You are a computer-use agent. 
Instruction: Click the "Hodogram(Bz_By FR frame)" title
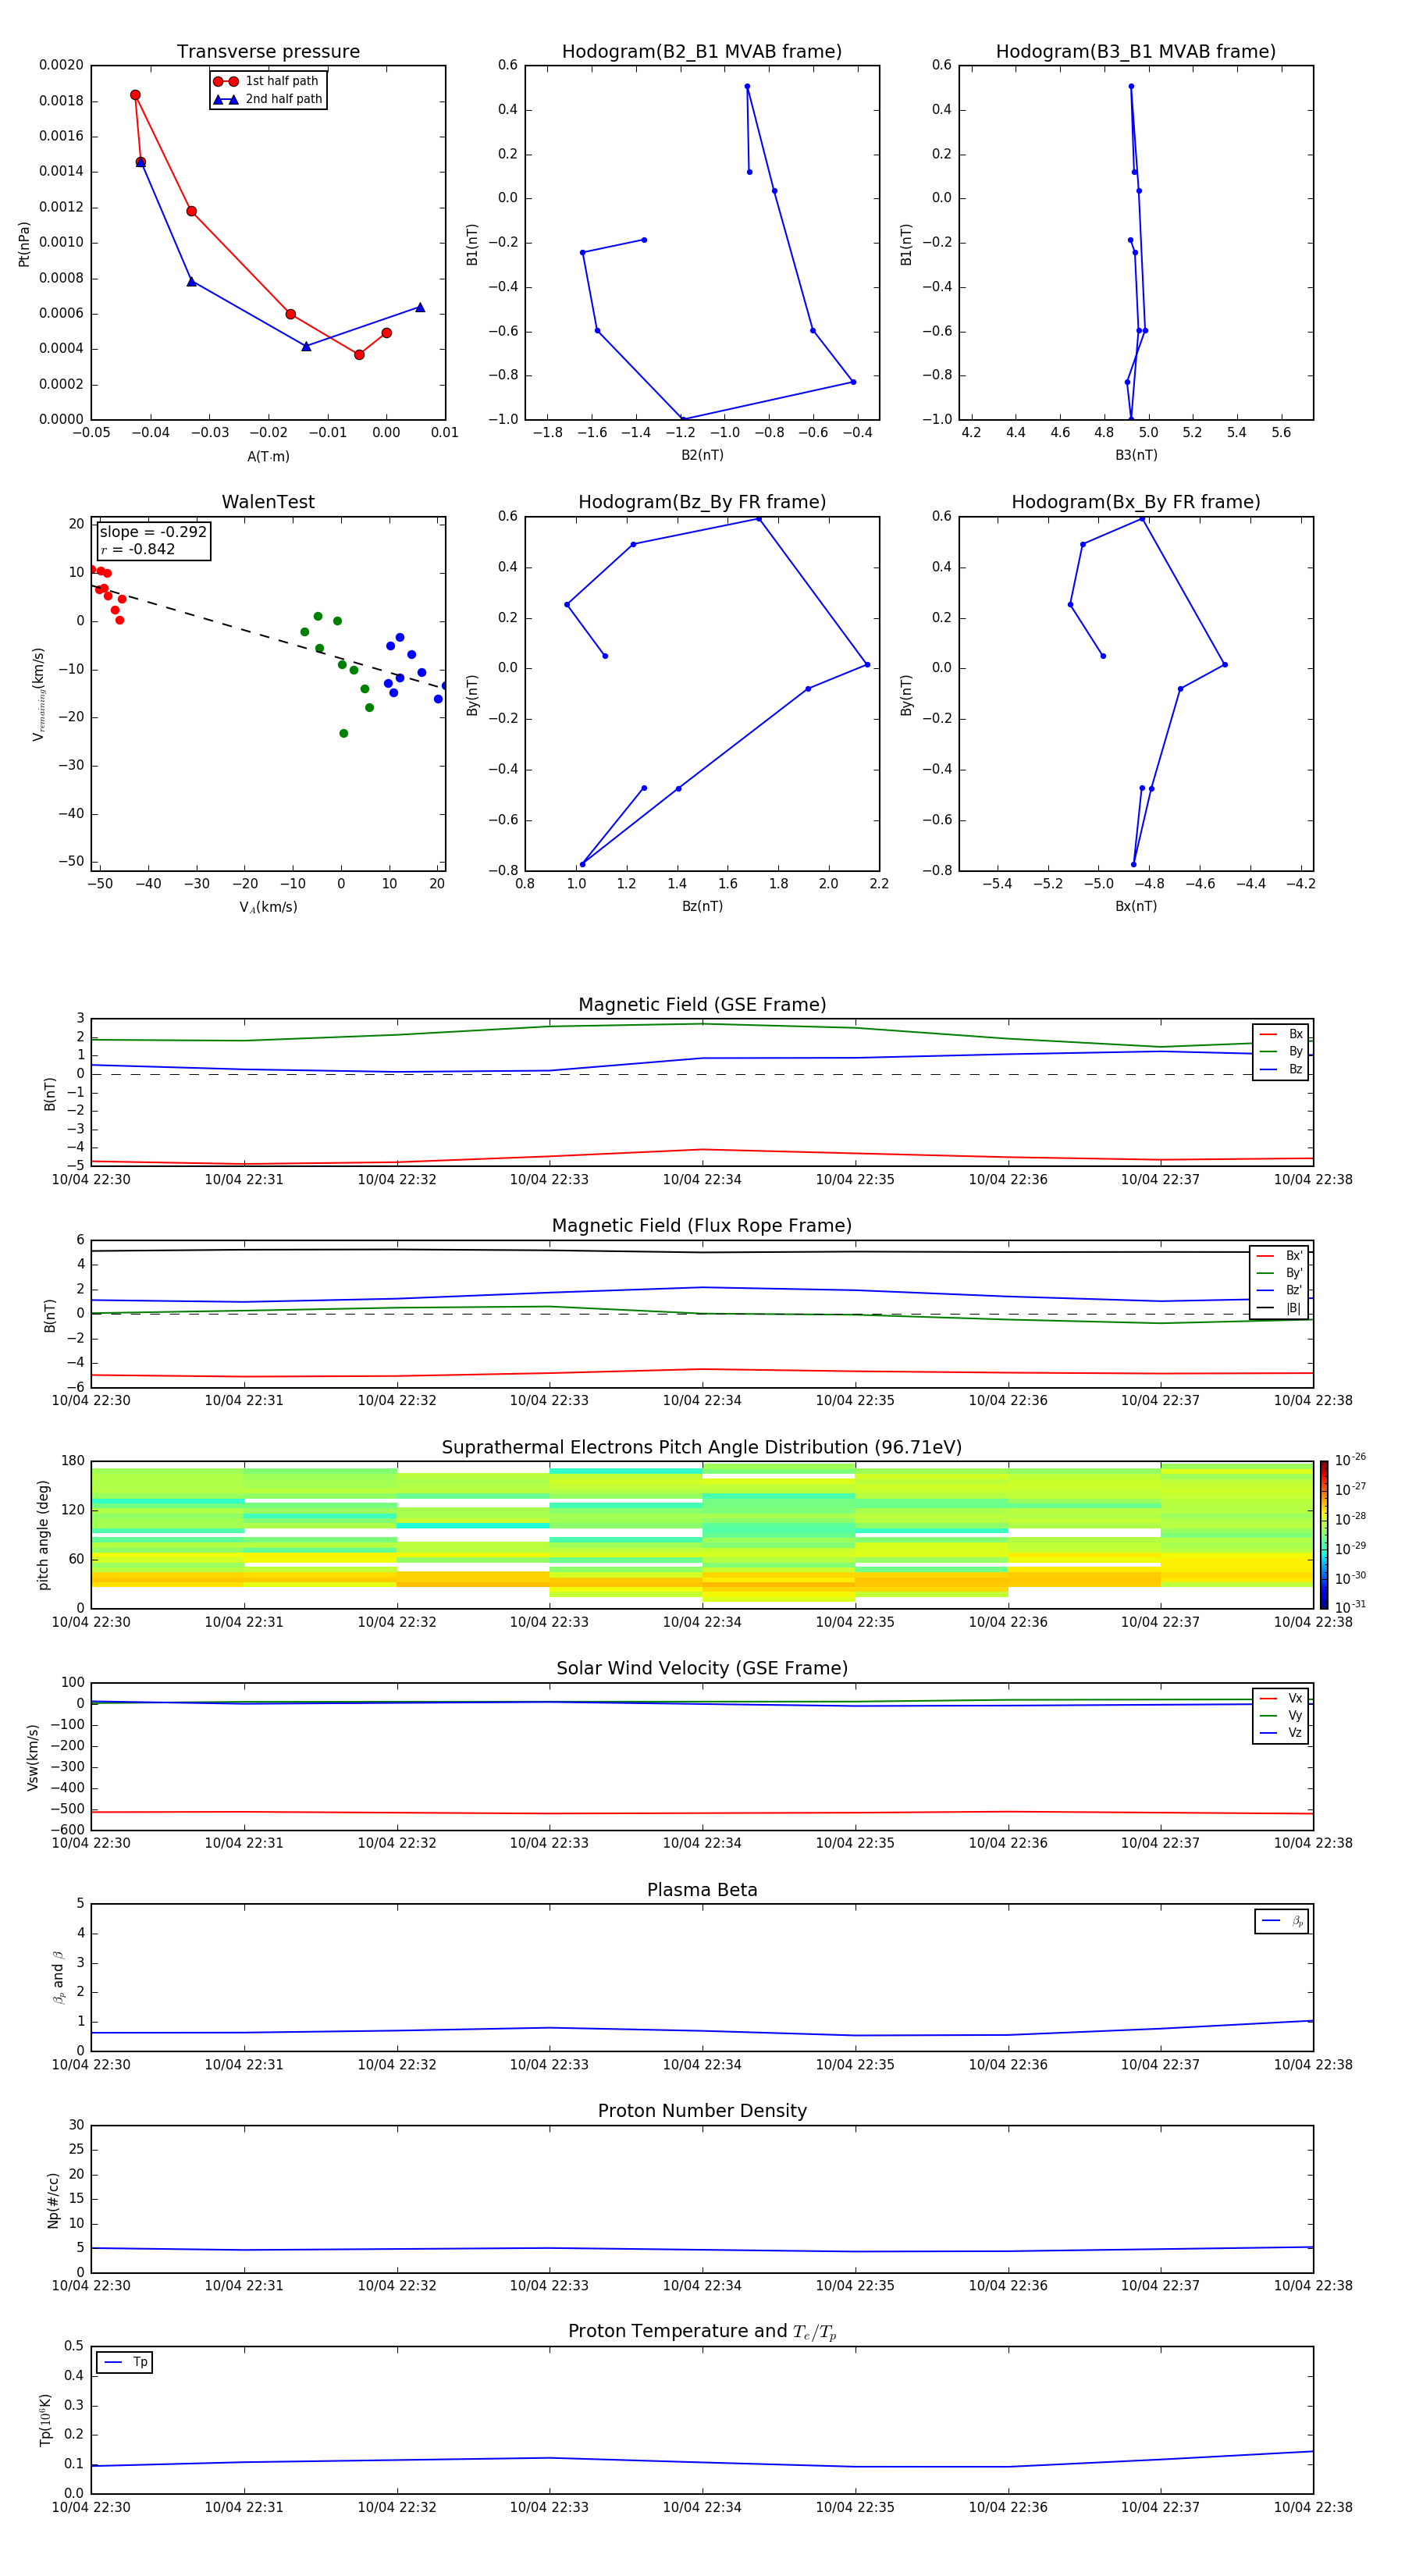click(x=702, y=502)
